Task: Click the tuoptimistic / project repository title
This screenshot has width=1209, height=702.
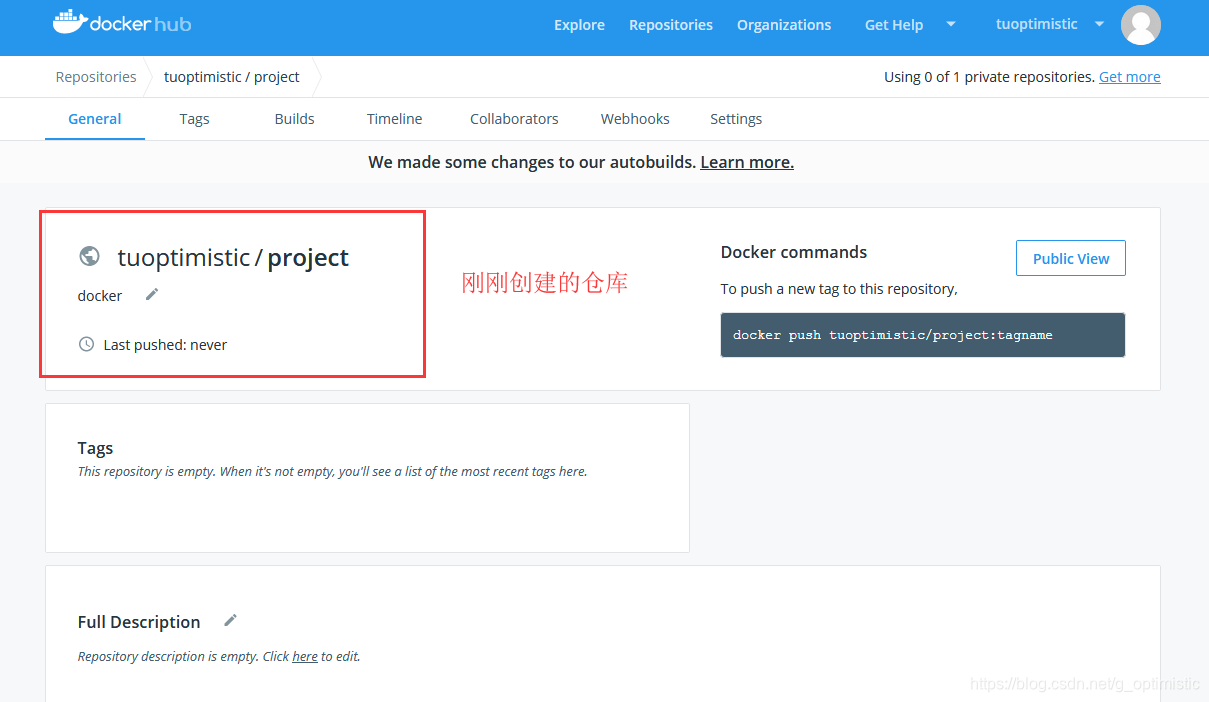Action: click(x=233, y=257)
